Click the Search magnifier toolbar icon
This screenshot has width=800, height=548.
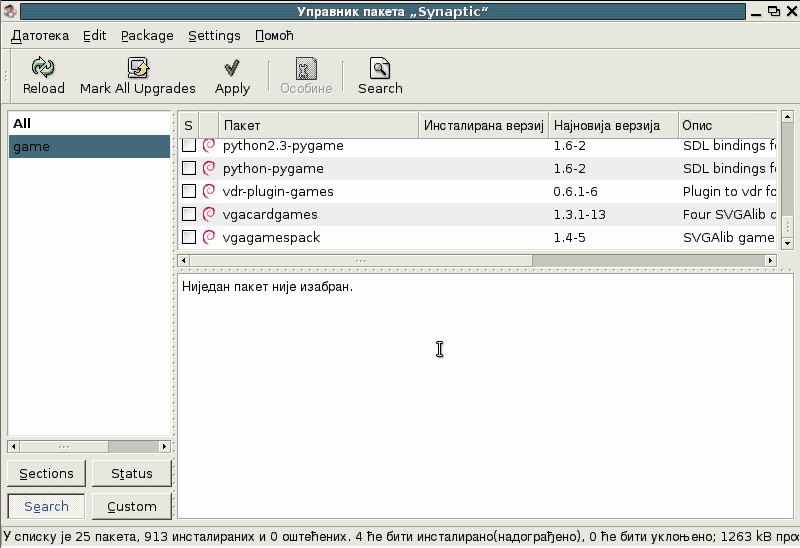click(x=380, y=68)
